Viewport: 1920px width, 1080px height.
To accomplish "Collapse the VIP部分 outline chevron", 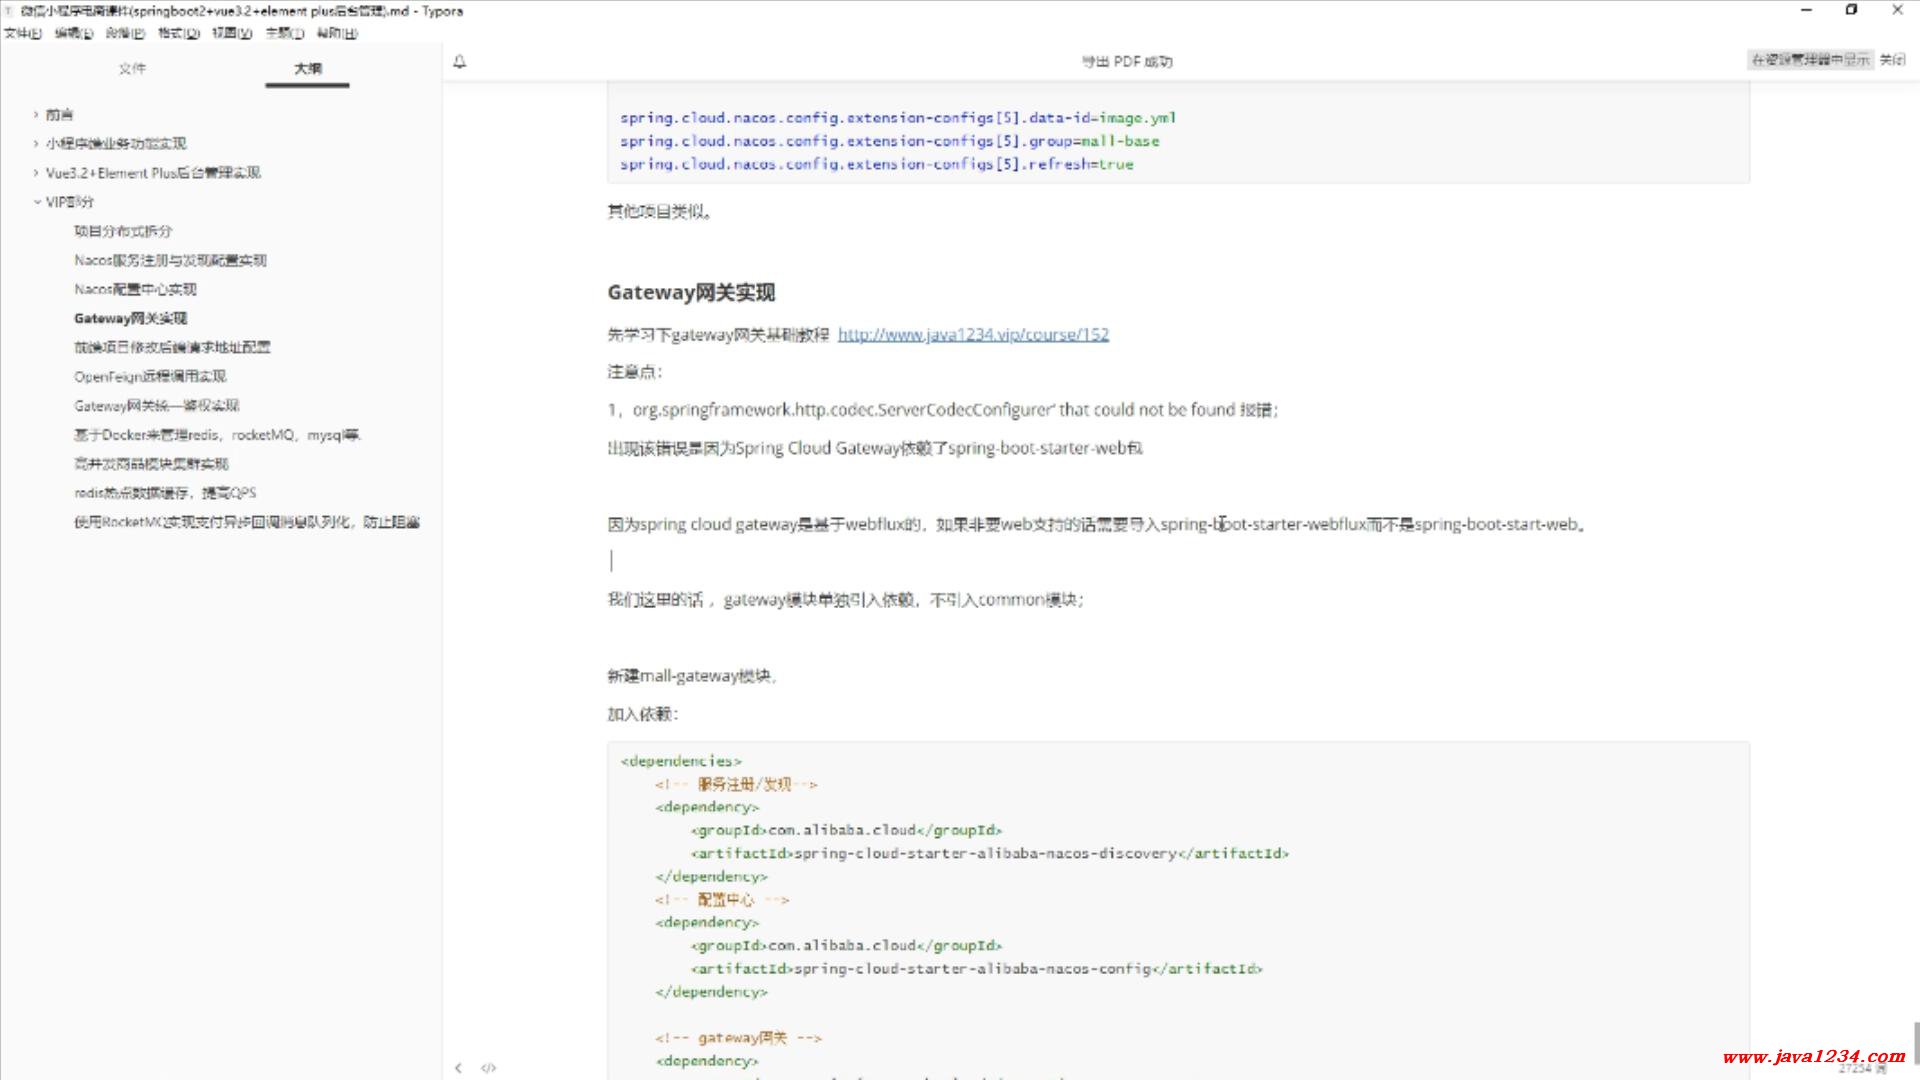I will pos(37,202).
